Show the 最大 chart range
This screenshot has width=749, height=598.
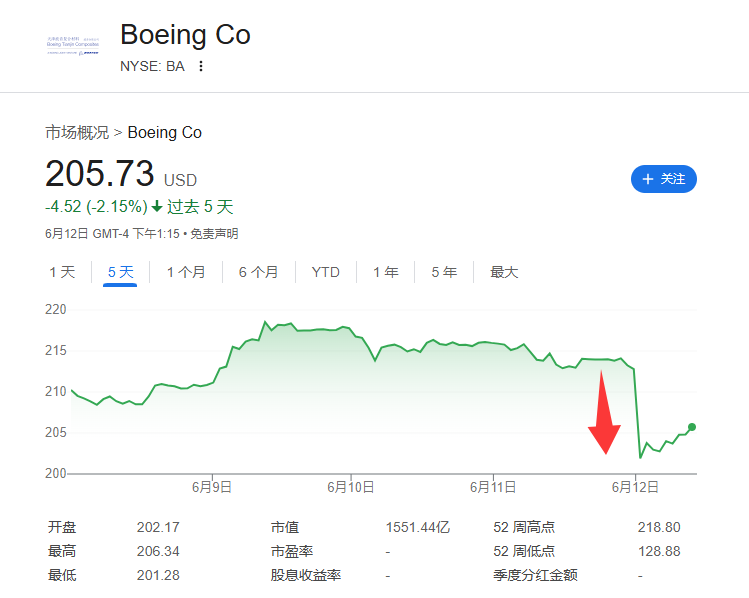(504, 272)
